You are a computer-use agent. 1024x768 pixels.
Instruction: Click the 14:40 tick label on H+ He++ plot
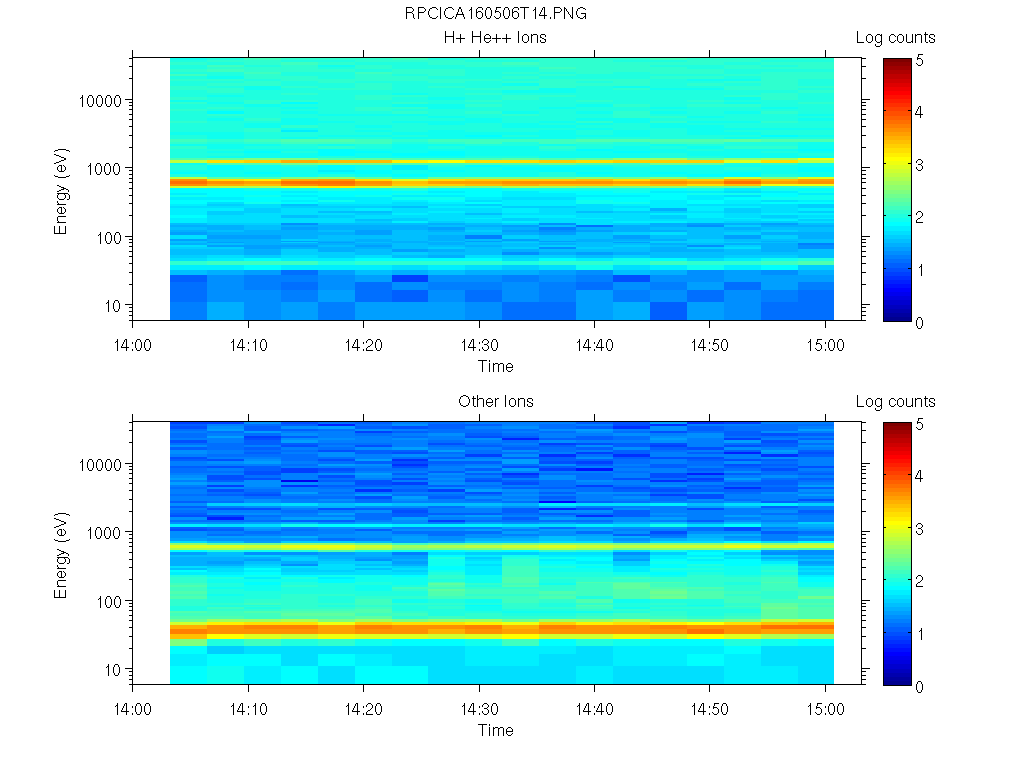coord(594,345)
